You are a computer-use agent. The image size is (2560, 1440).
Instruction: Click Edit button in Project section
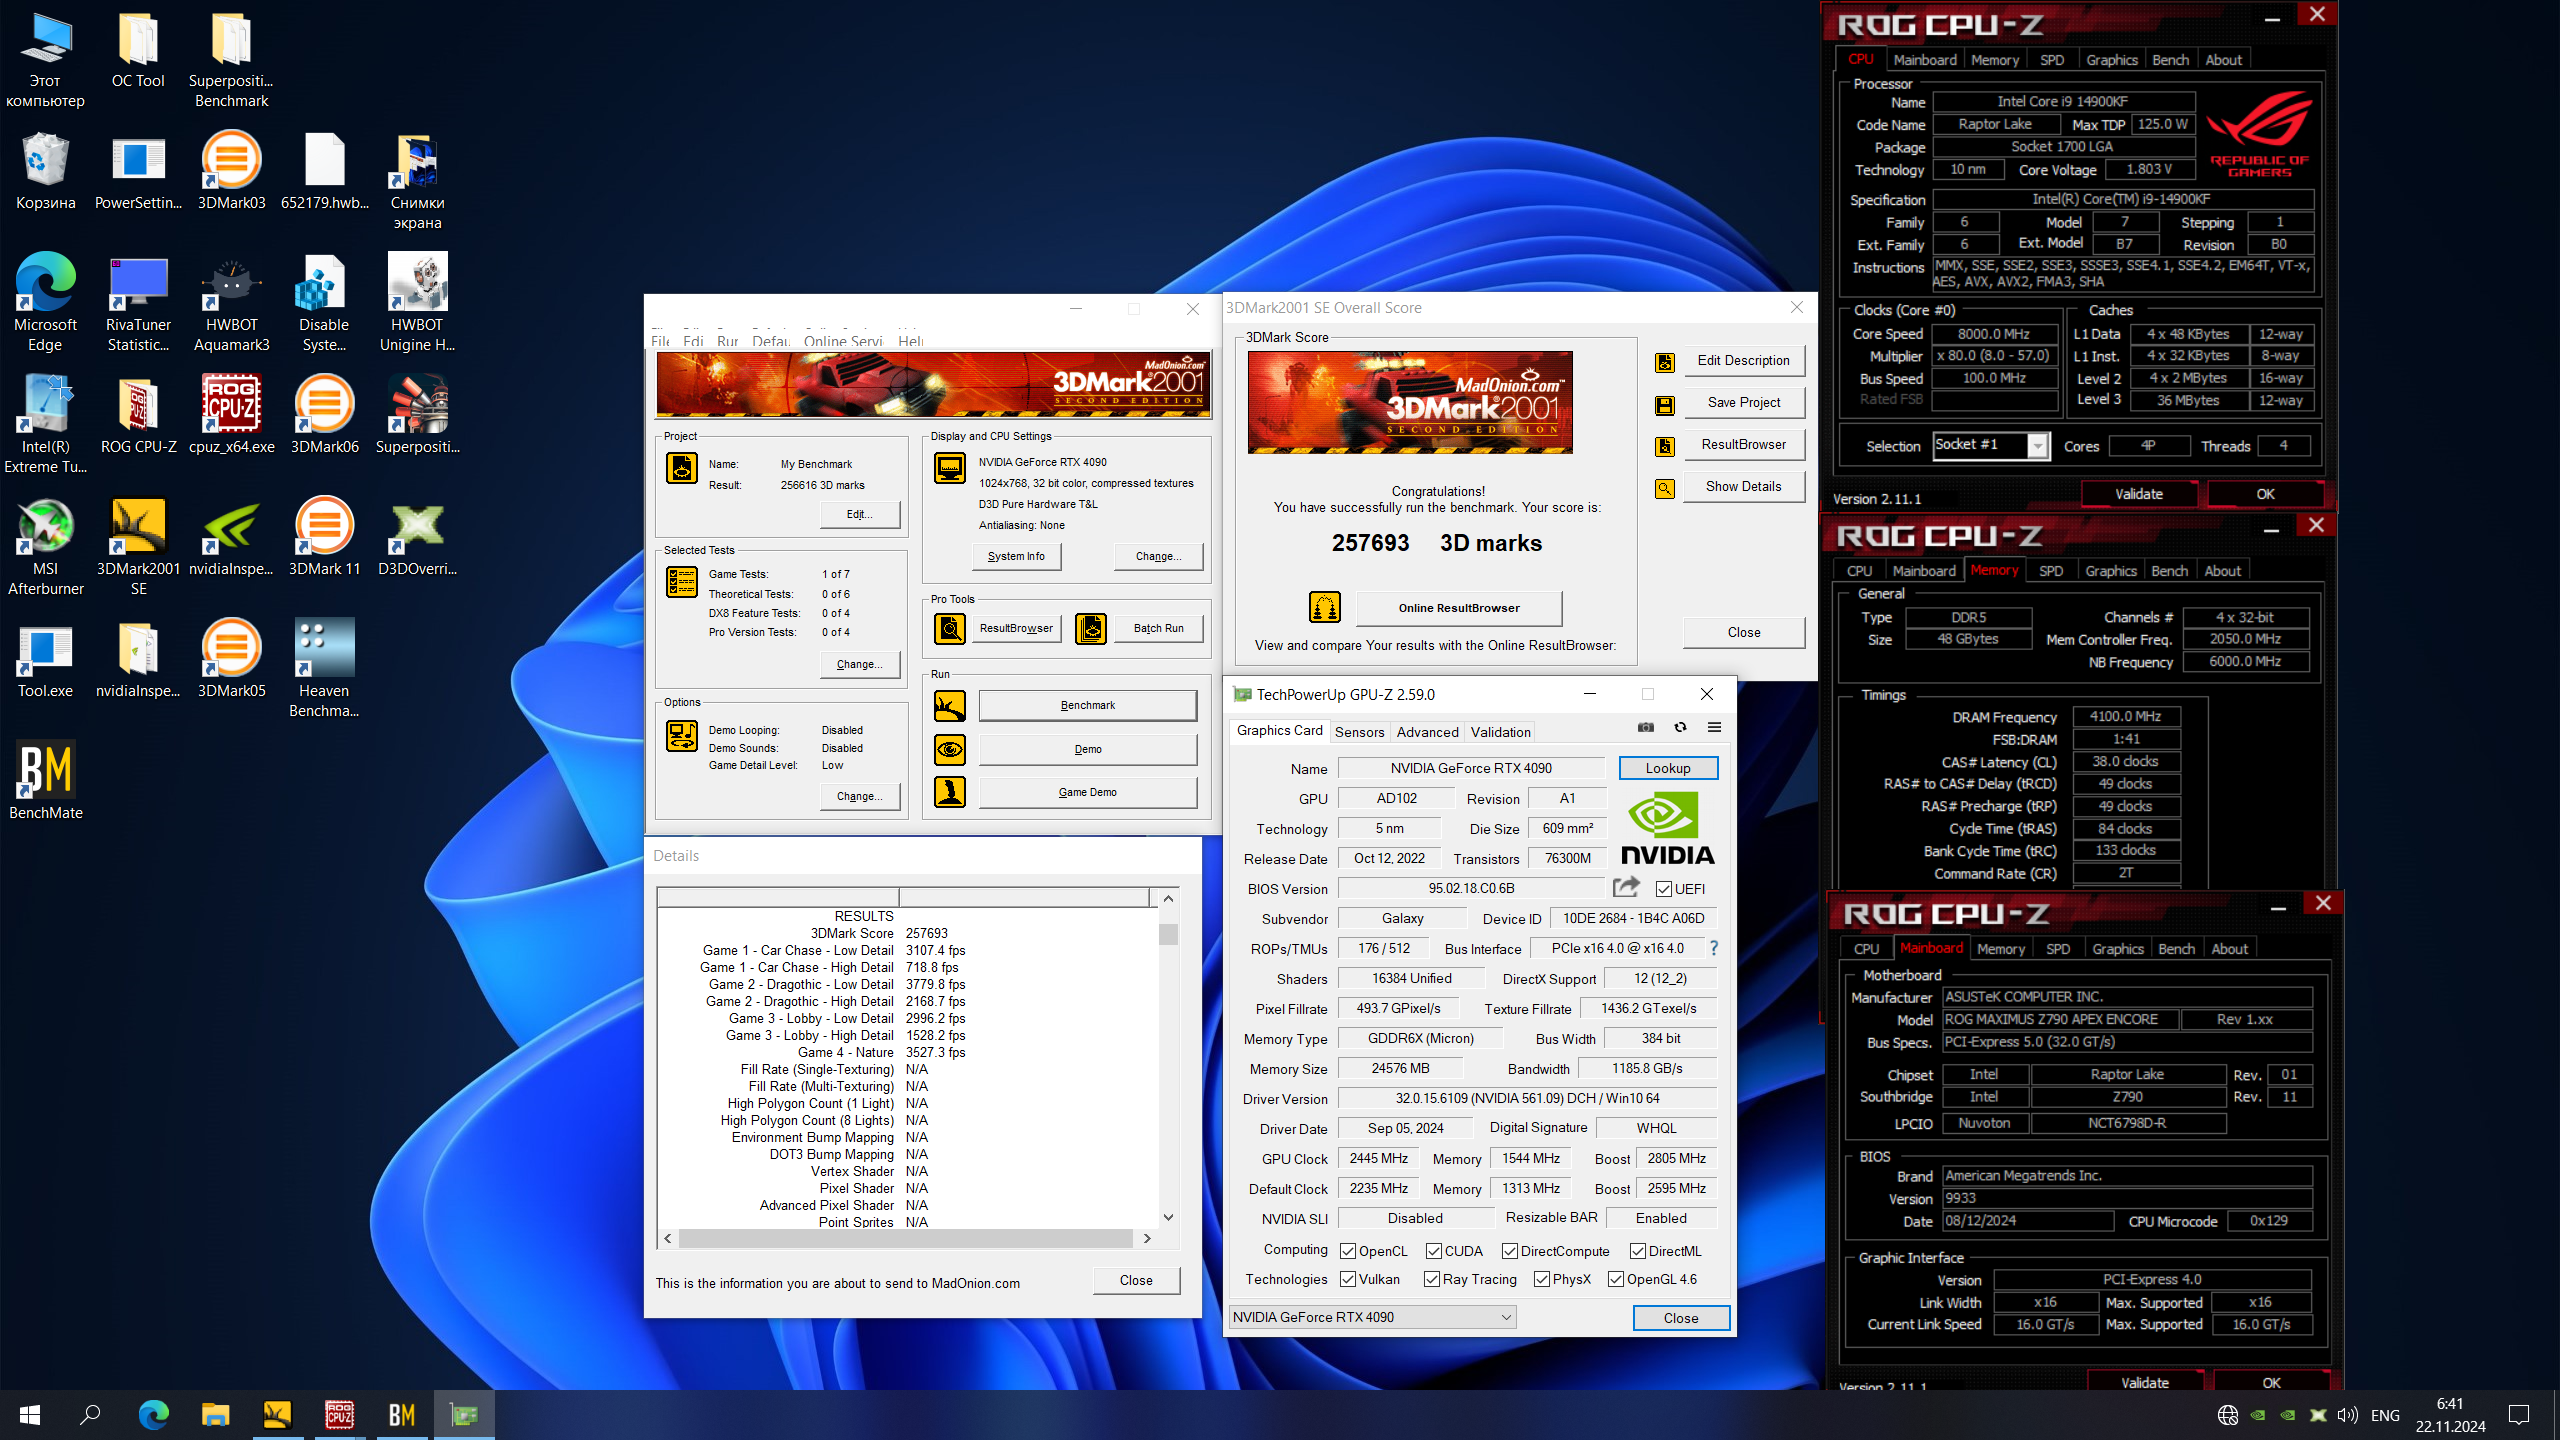(x=860, y=514)
